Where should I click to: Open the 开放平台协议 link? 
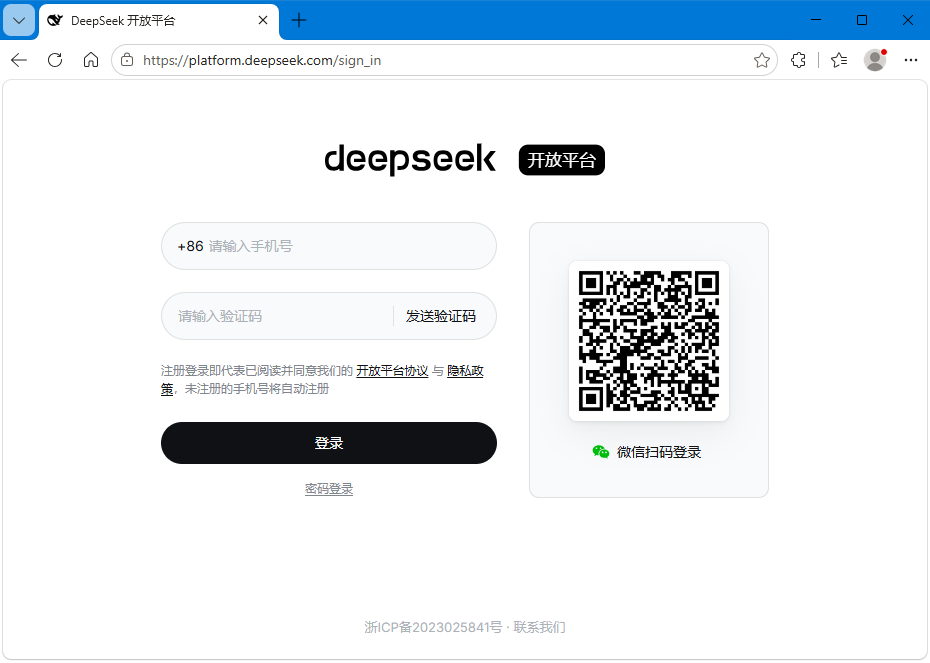pyautogui.click(x=392, y=371)
